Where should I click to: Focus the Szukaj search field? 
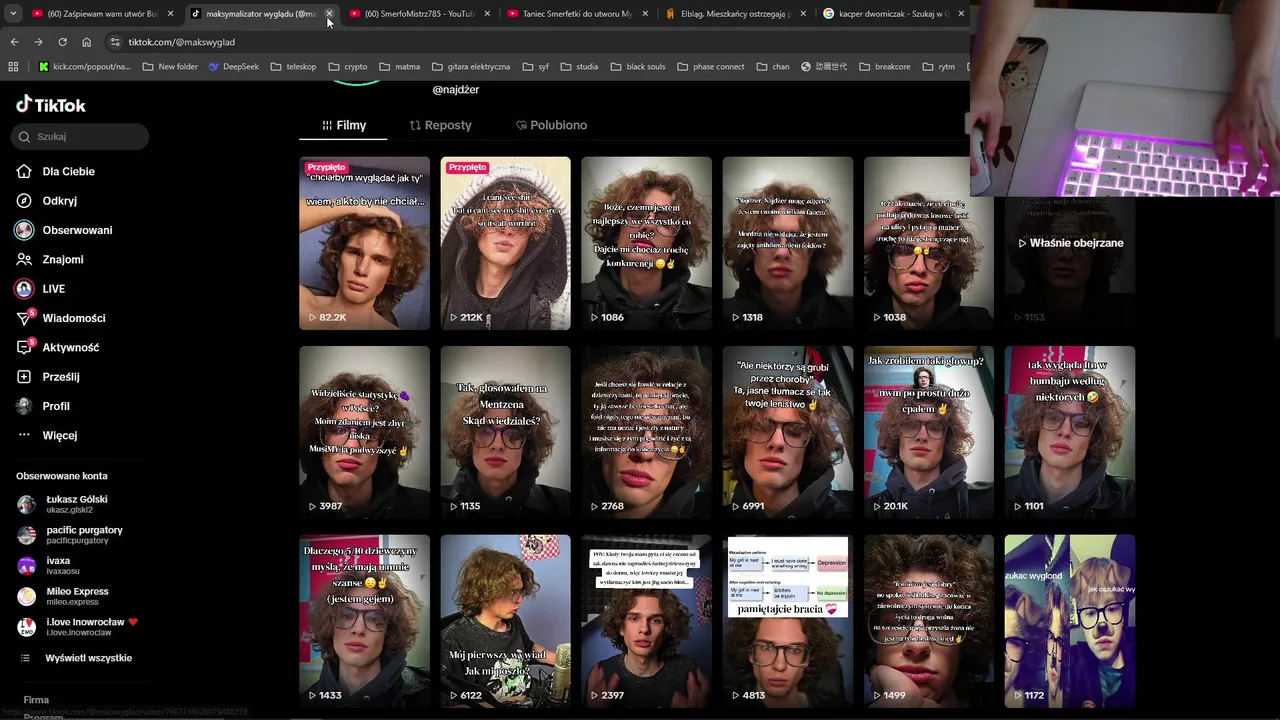pyautogui.click(x=80, y=136)
